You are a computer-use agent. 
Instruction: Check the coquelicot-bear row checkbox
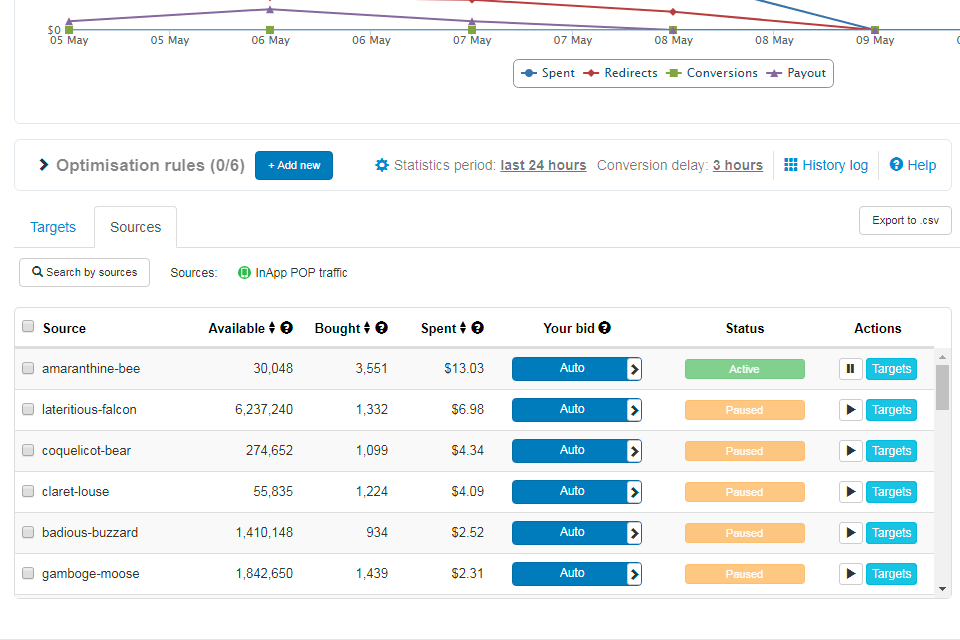click(x=28, y=451)
